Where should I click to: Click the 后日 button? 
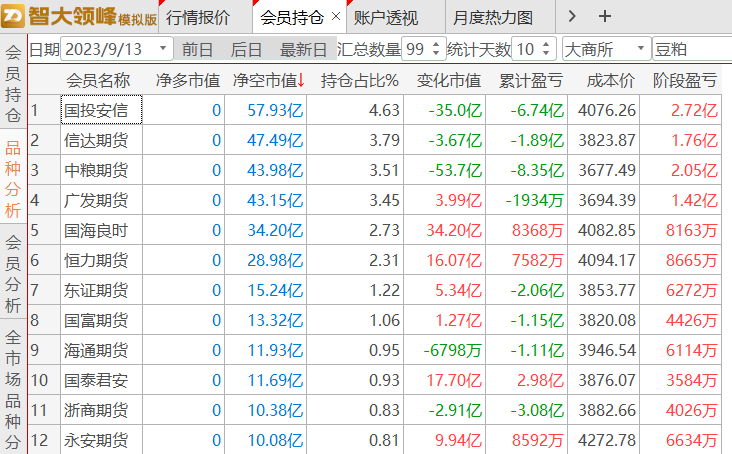coord(246,49)
